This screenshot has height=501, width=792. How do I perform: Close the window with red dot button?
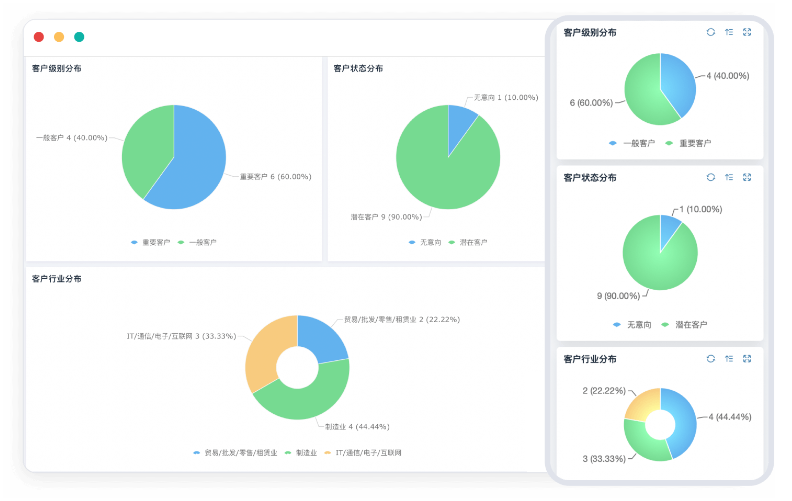pos(39,37)
